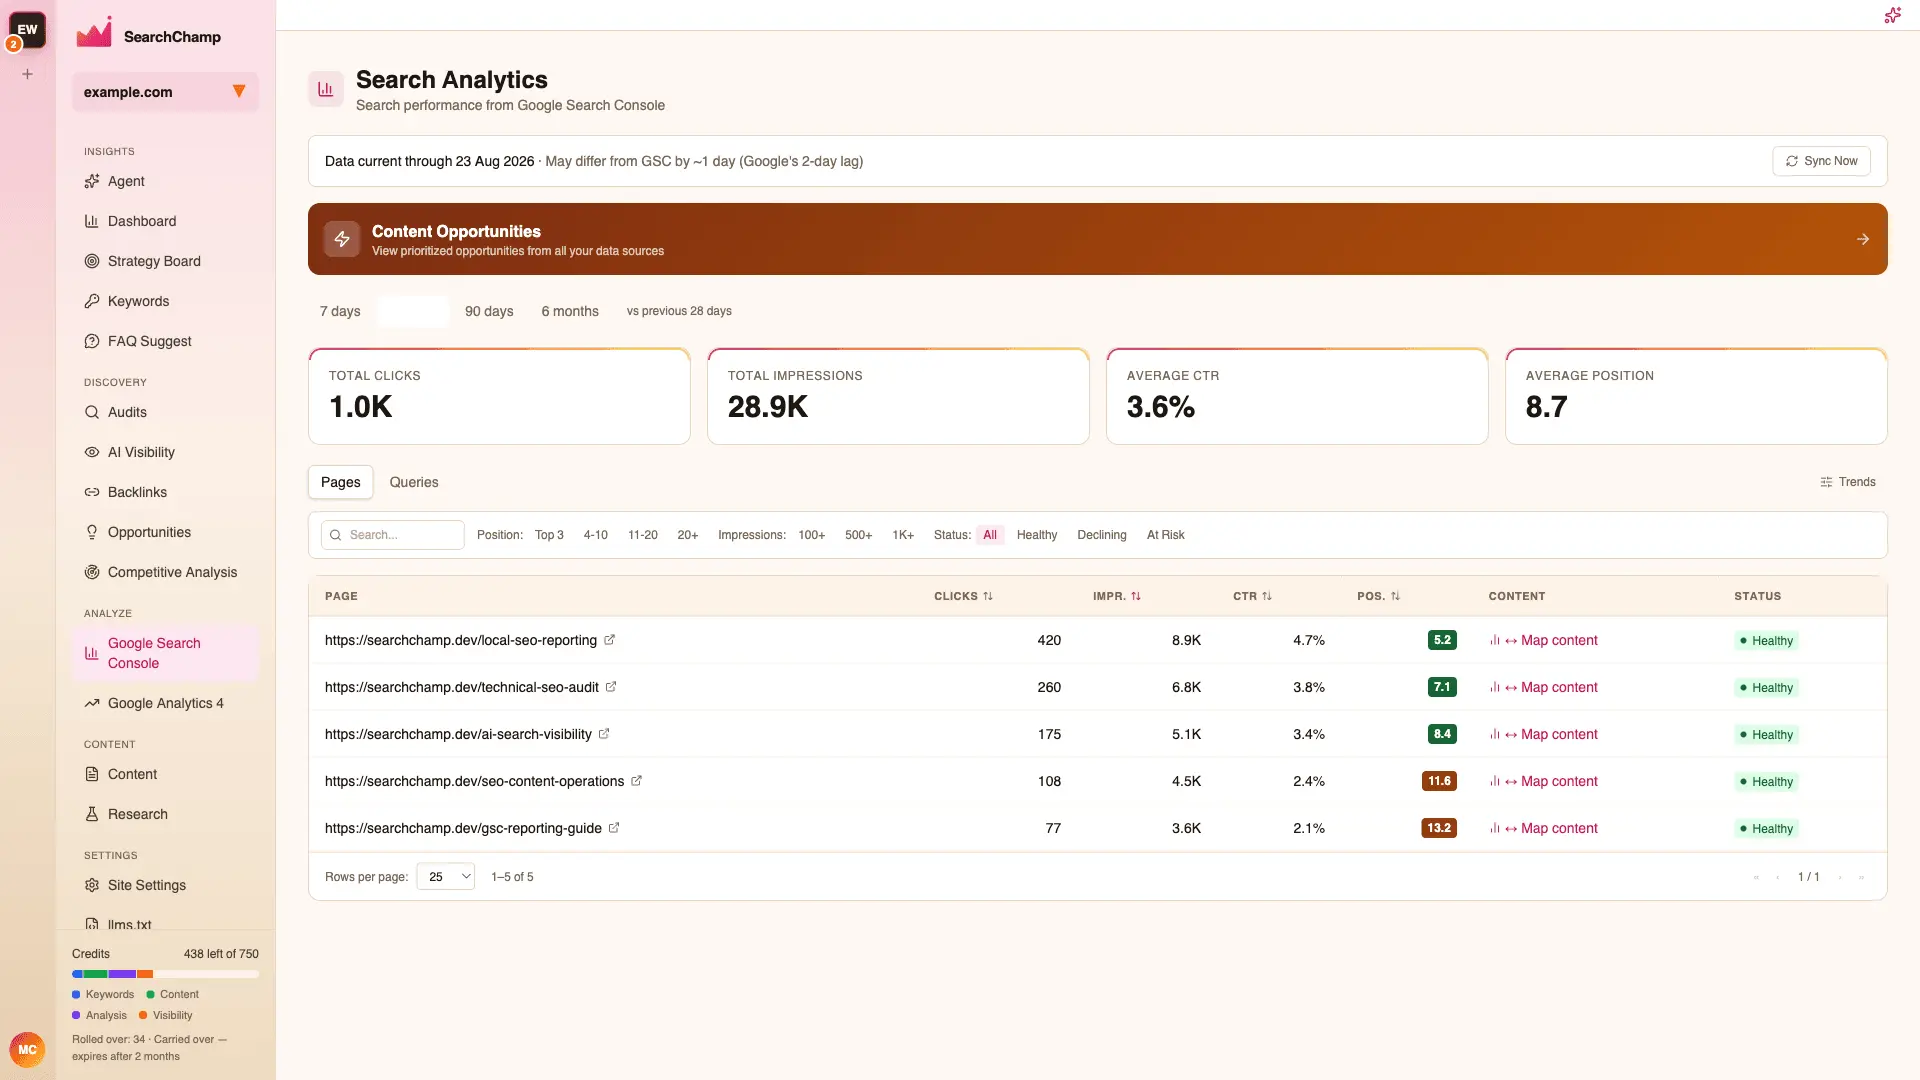Click the plus icon below EW workspace
This screenshot has height=1080, width=1920.
tap(28, 74)
